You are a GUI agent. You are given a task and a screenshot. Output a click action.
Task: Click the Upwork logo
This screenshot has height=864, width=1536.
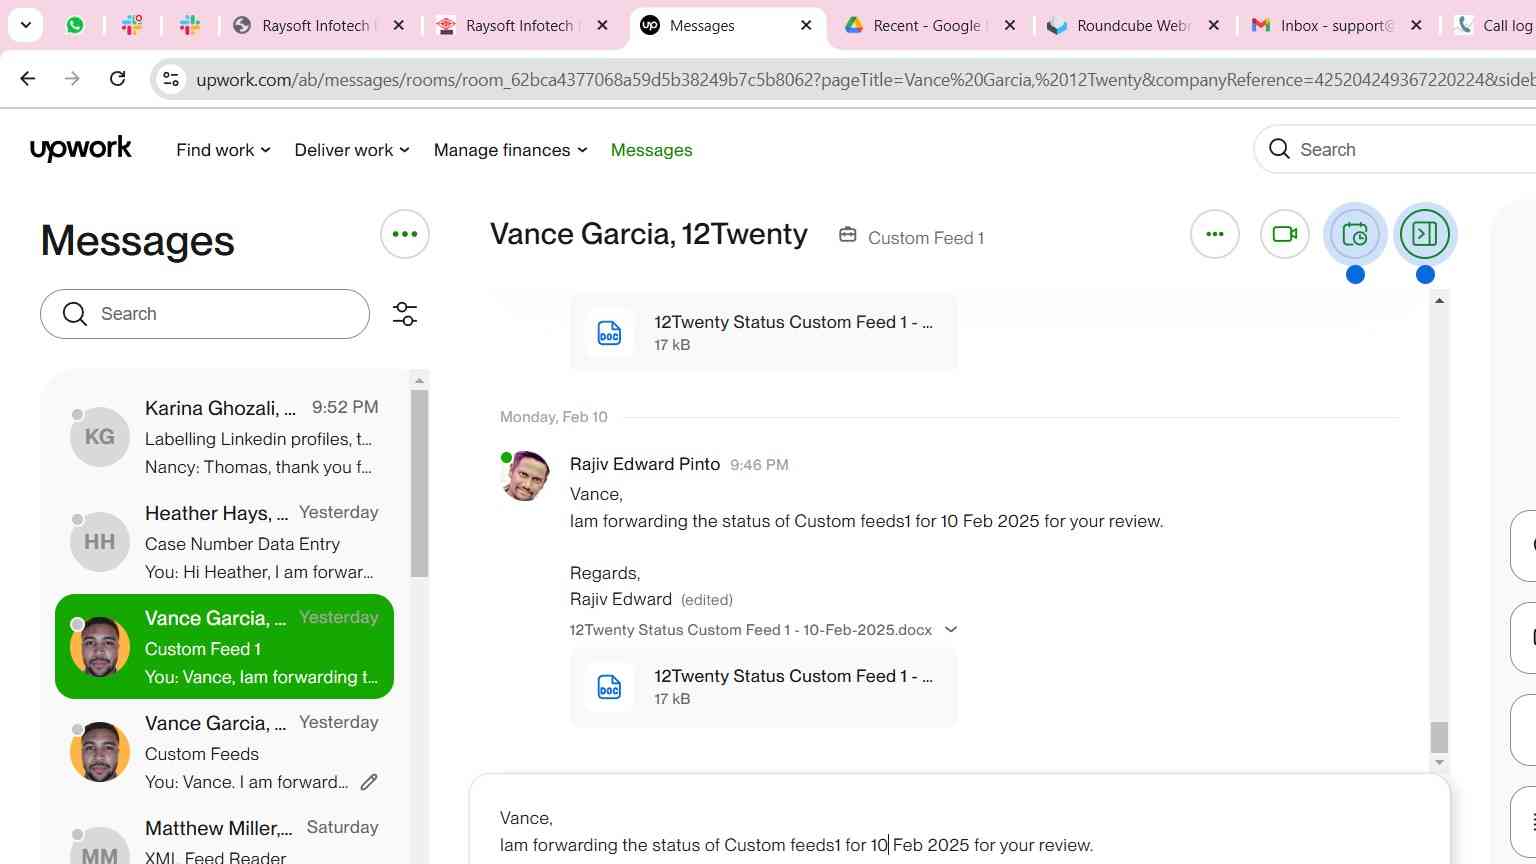click(81, 149)
